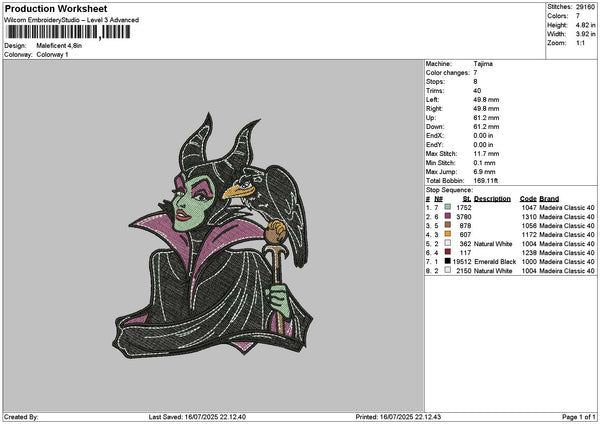Viewport: 600px width, 424px height.
Task: Click stitch count '607' in row 4
Action: coord(465,235)
